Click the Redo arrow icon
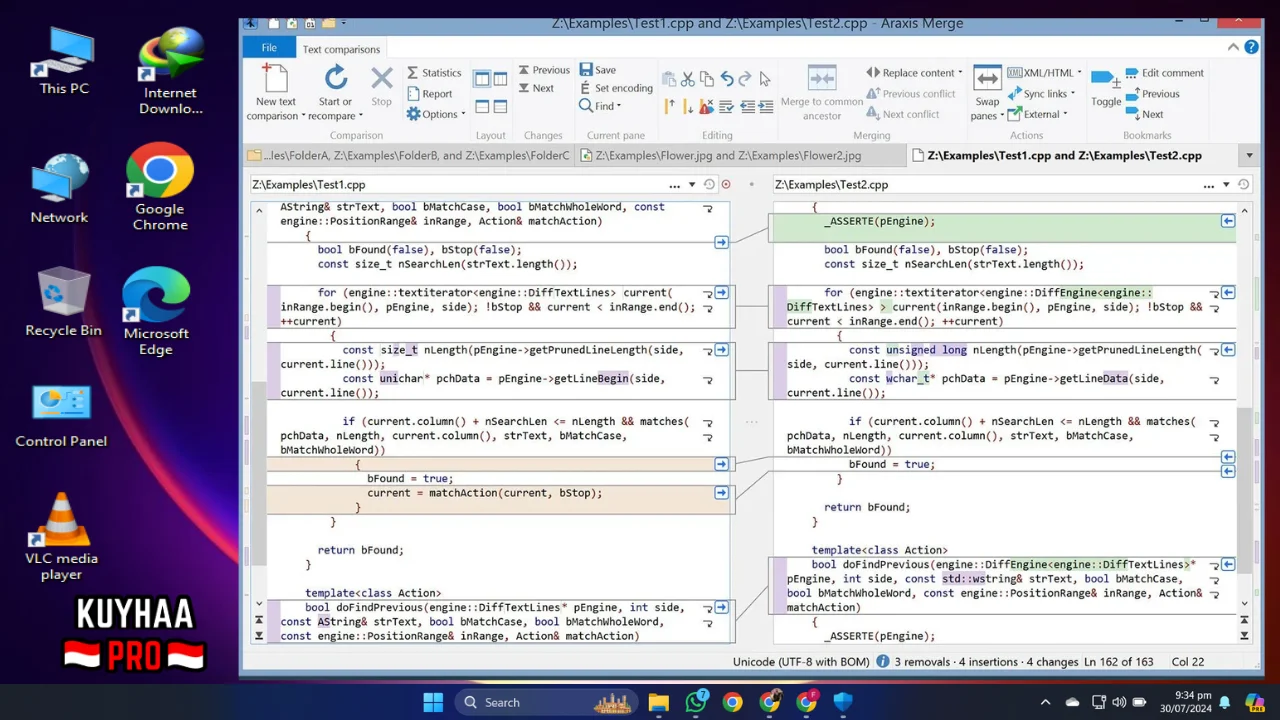This screenshot has width=1280, height=720. coord(746,79)
